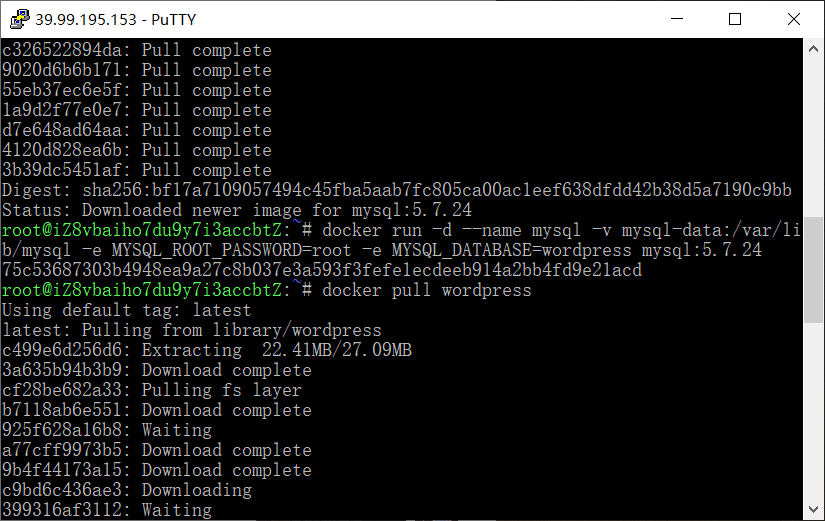825x521 pixels.
Task: Click the line a77cff9973b5: Download complete
Action: point(157,450)
